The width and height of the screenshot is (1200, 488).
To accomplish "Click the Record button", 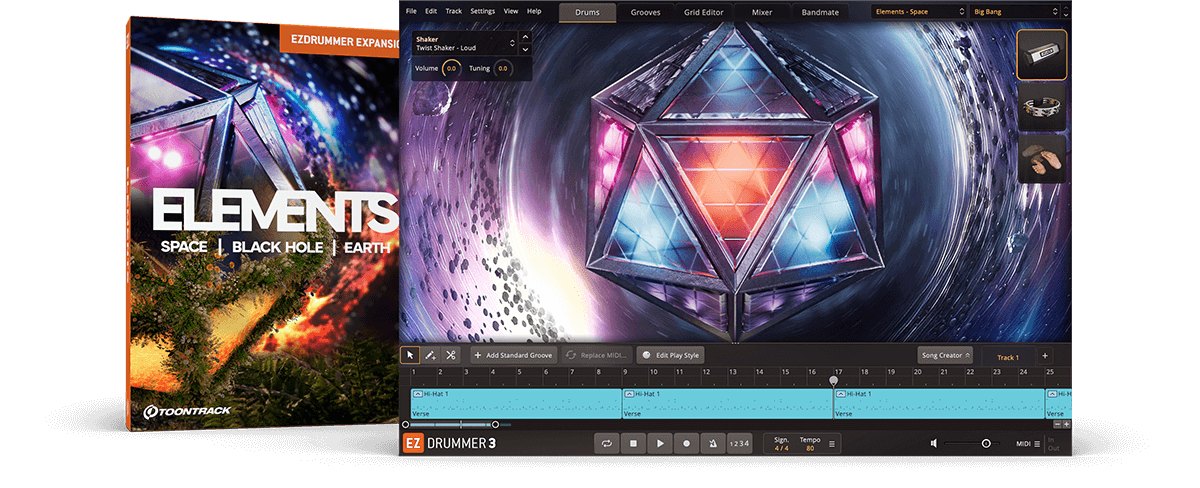I will point(686,443).
